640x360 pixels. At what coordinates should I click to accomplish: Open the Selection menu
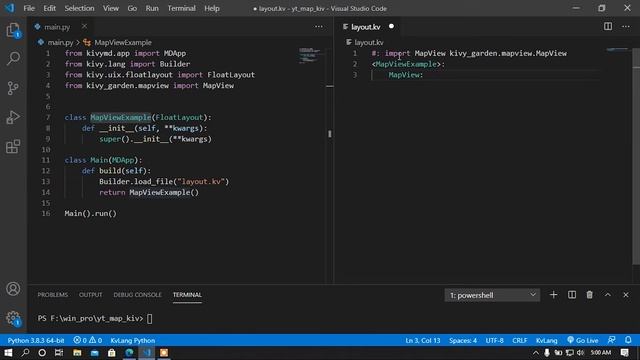[x=79, y=8]
